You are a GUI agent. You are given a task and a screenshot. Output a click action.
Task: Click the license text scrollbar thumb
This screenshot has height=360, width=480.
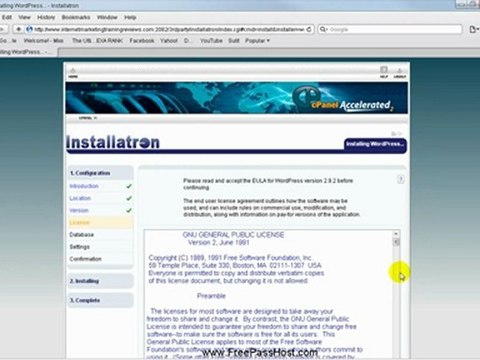pyautogui.click(x=396, y=242)
